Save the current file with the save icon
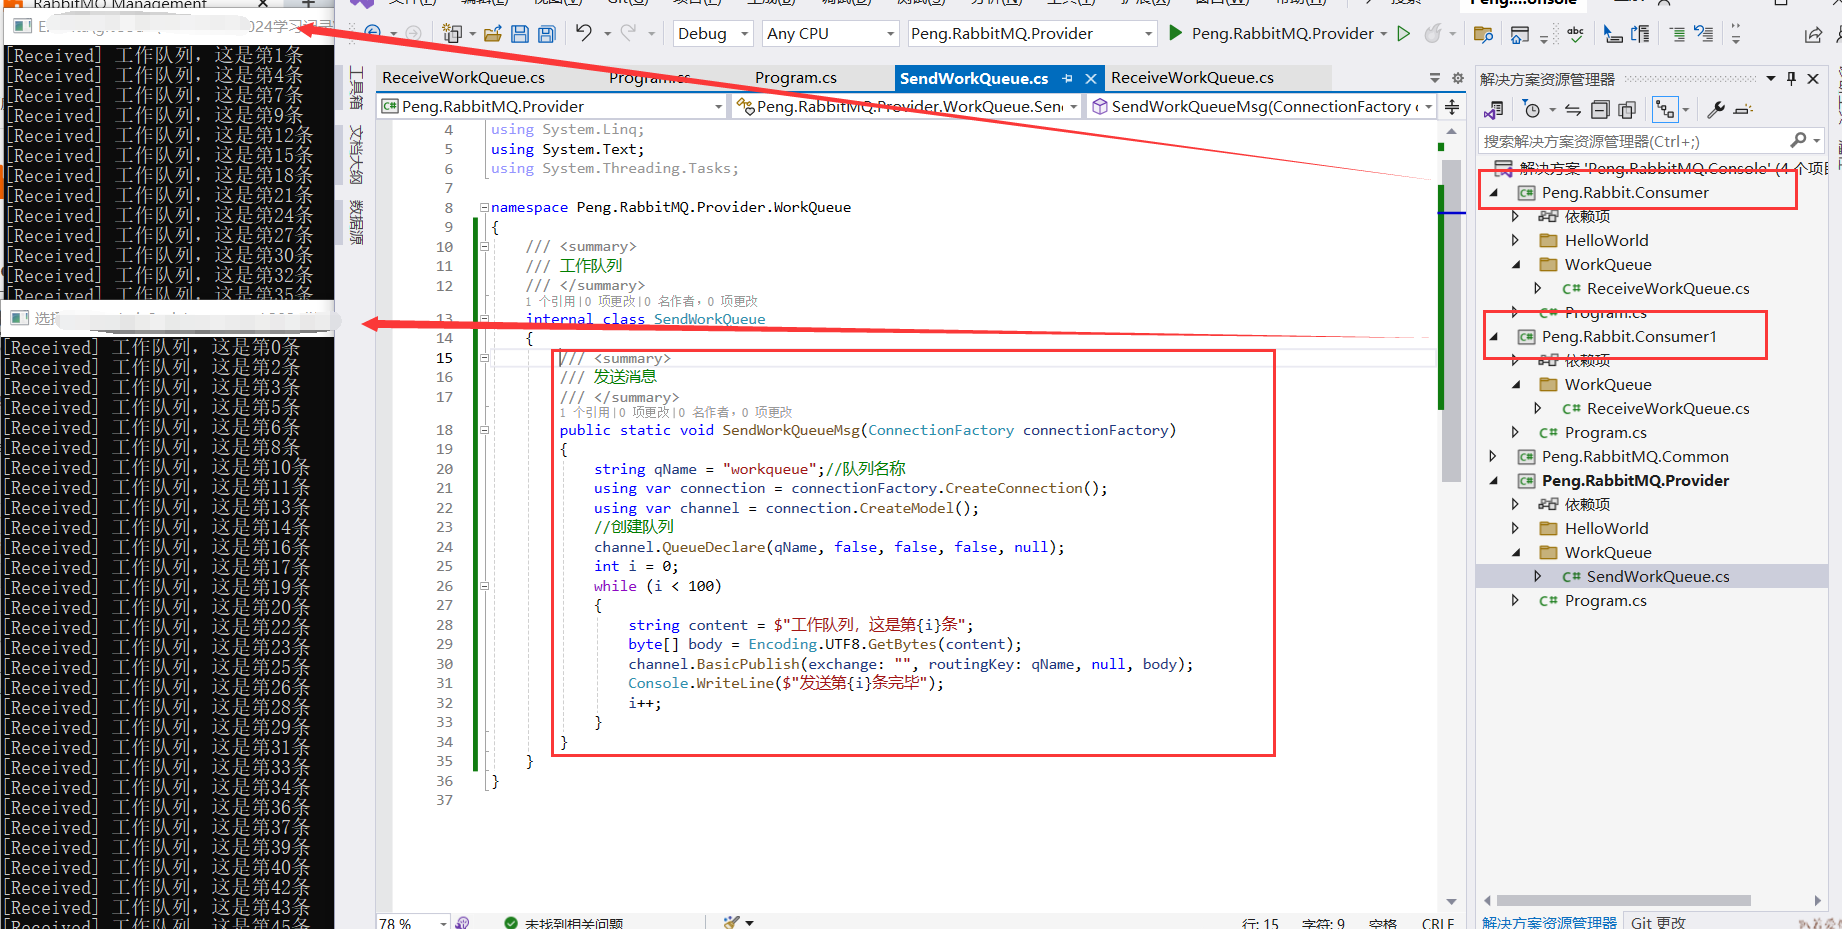Screen dimensions: 1842x929 [520, 33]
